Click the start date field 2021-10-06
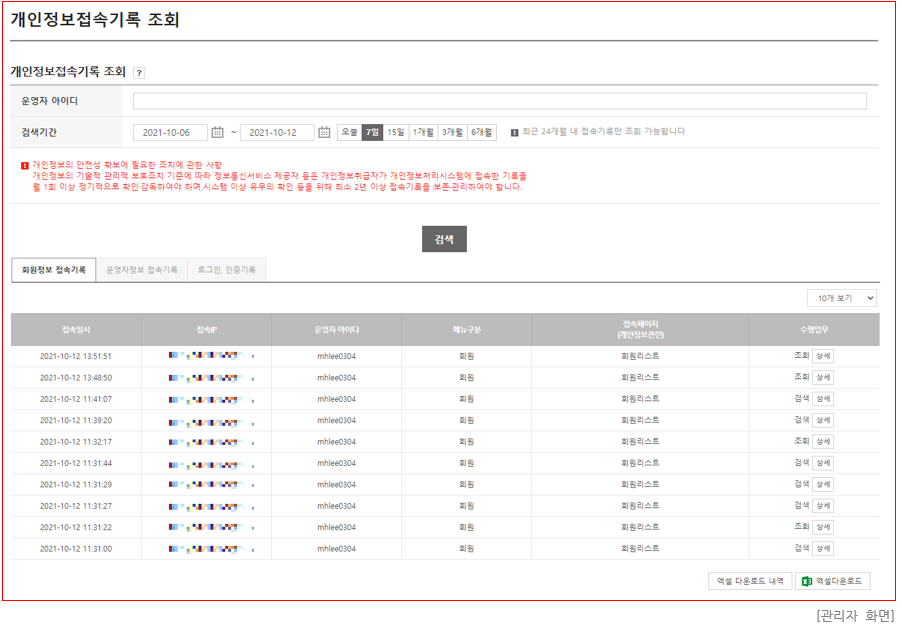Viewport: 904px width, 634px height. pos(170,133)
